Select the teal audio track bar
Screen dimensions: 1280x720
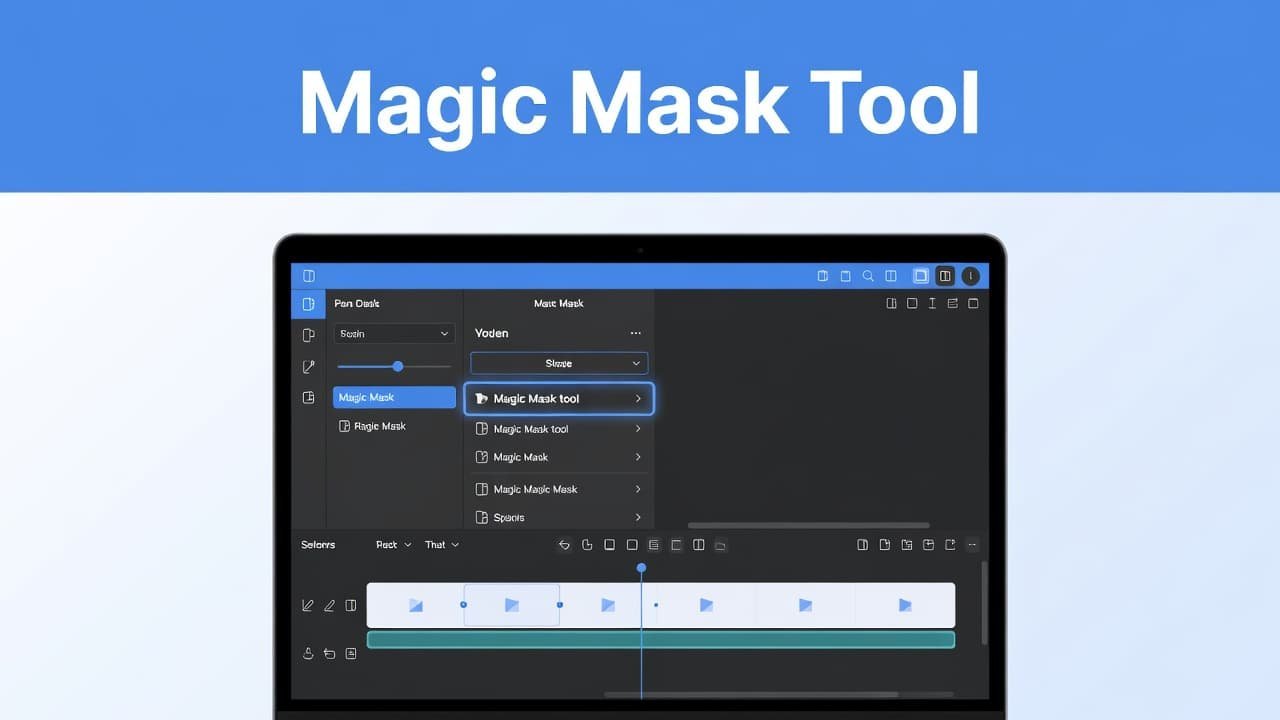point(661,639)
